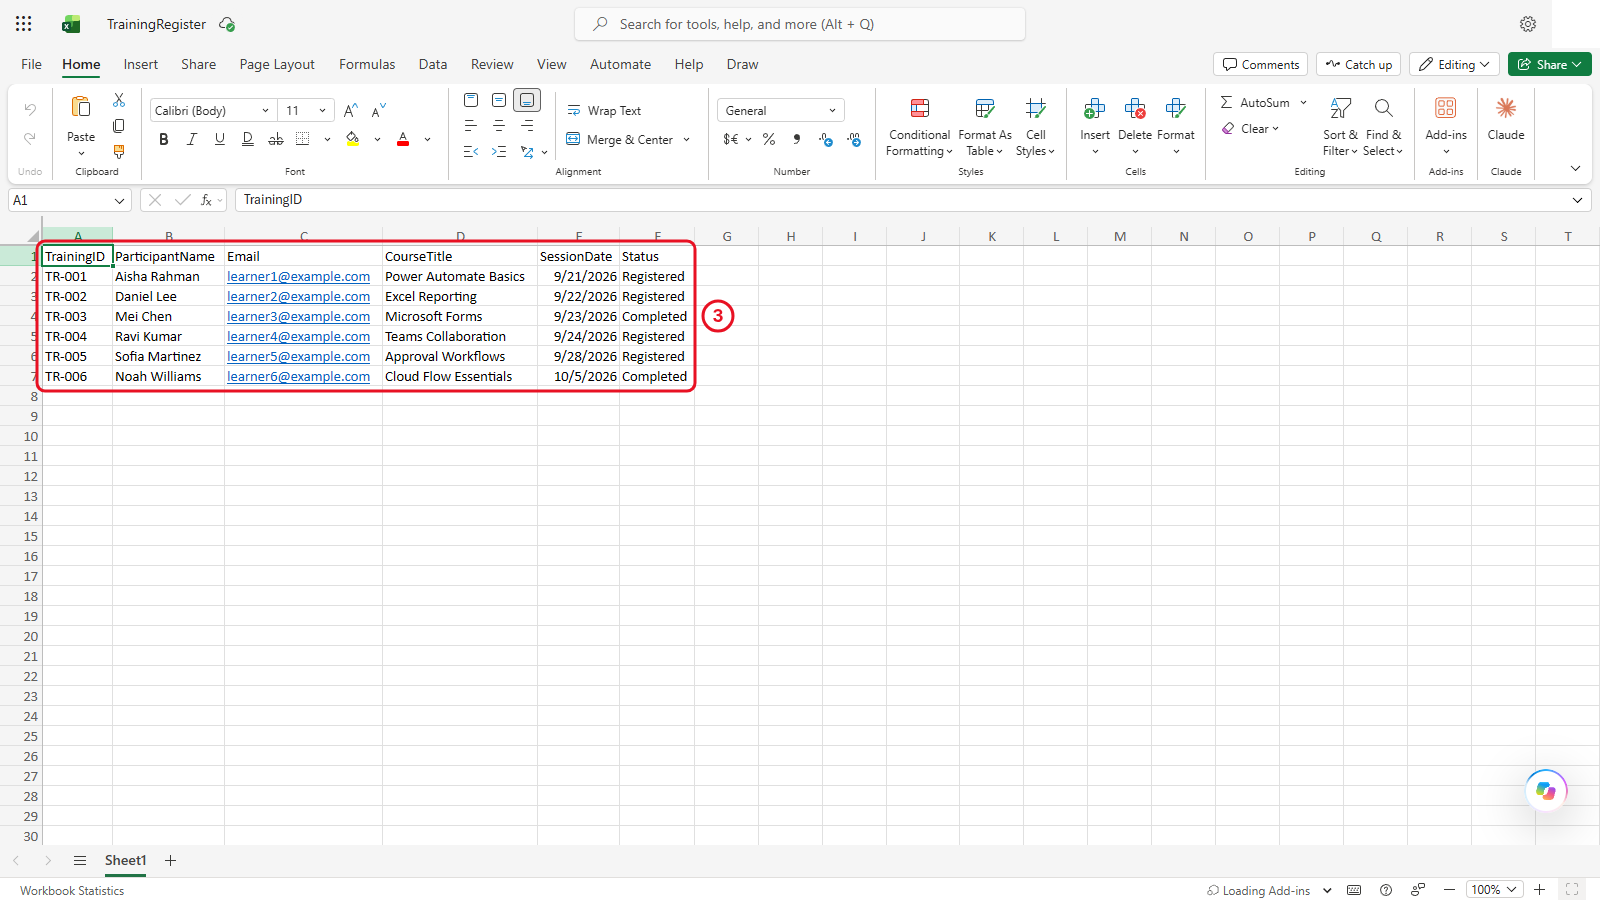Viewport: 1600px width, 900px height.
Task: Open the File menu
Action: point(32,64)
